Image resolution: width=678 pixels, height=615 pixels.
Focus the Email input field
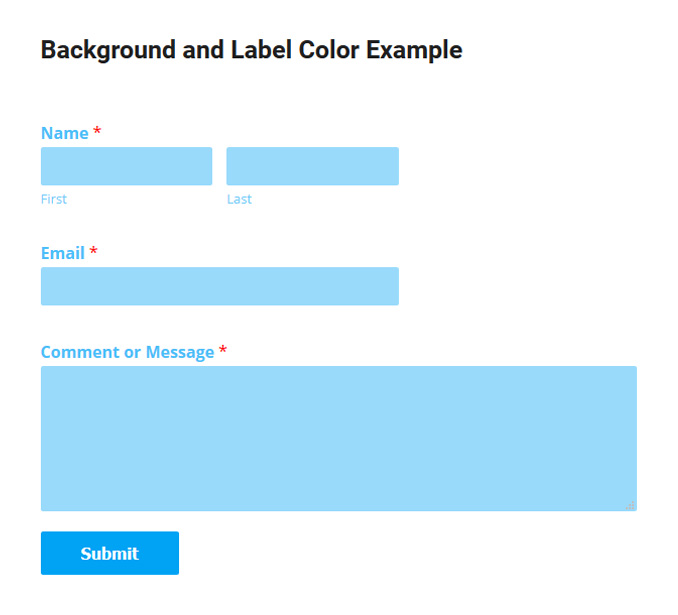click(219, 286)
